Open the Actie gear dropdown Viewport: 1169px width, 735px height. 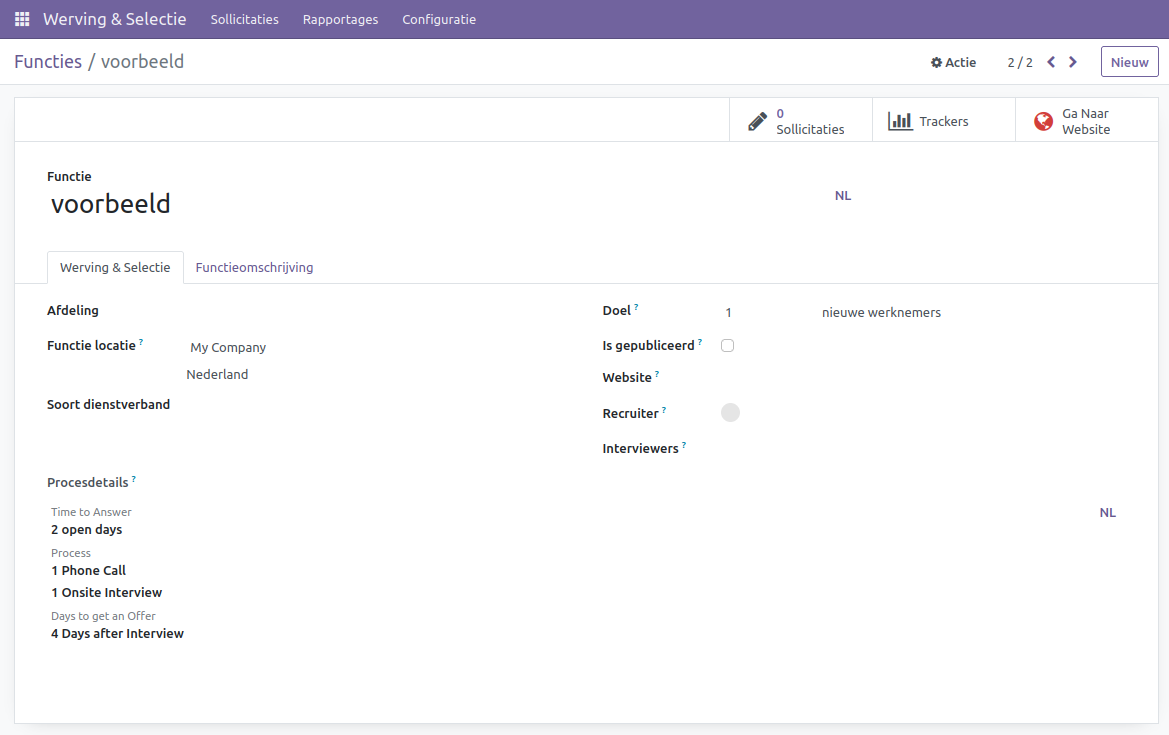[x=953, y=62]
